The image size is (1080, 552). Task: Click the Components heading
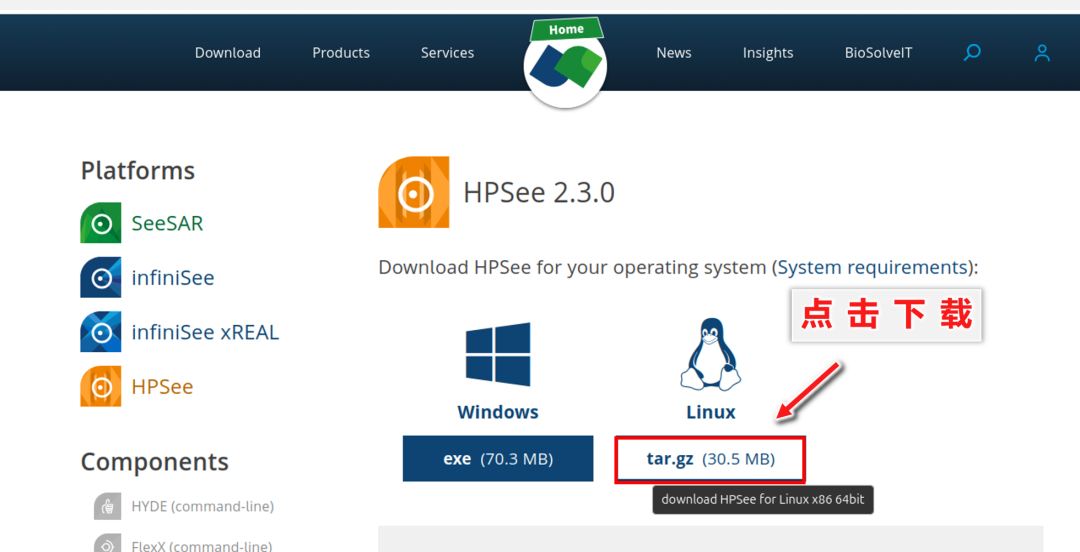154,462
